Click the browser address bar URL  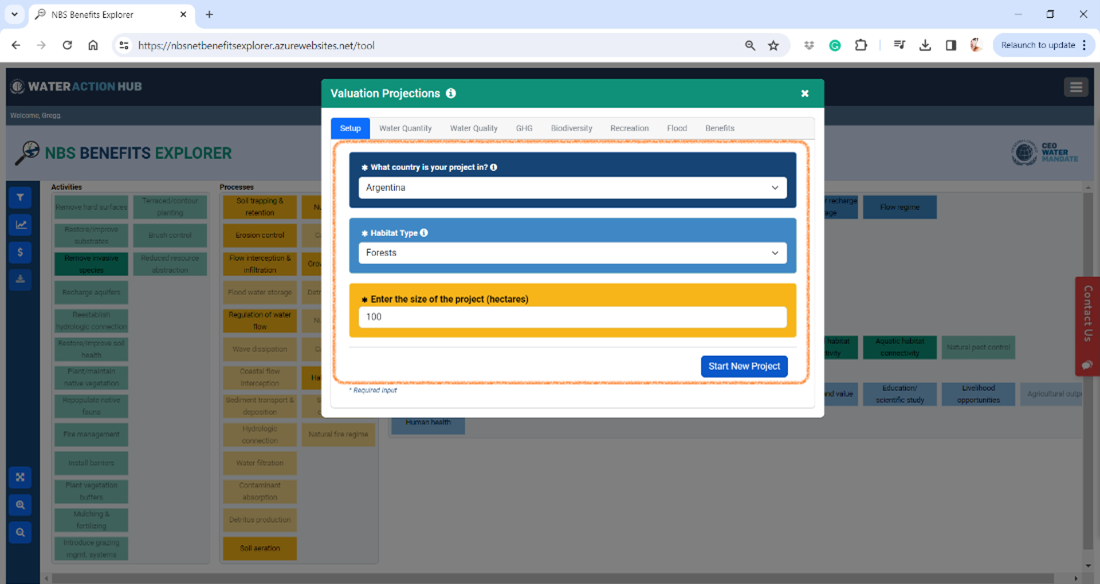pos(256,45)
